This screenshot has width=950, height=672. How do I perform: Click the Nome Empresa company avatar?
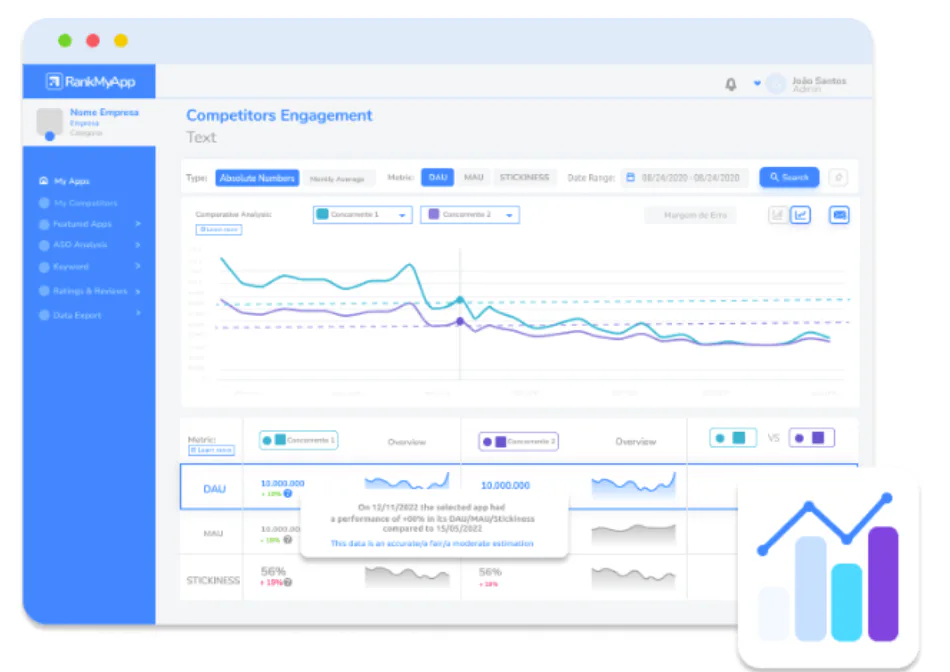(x=49, y=121)
